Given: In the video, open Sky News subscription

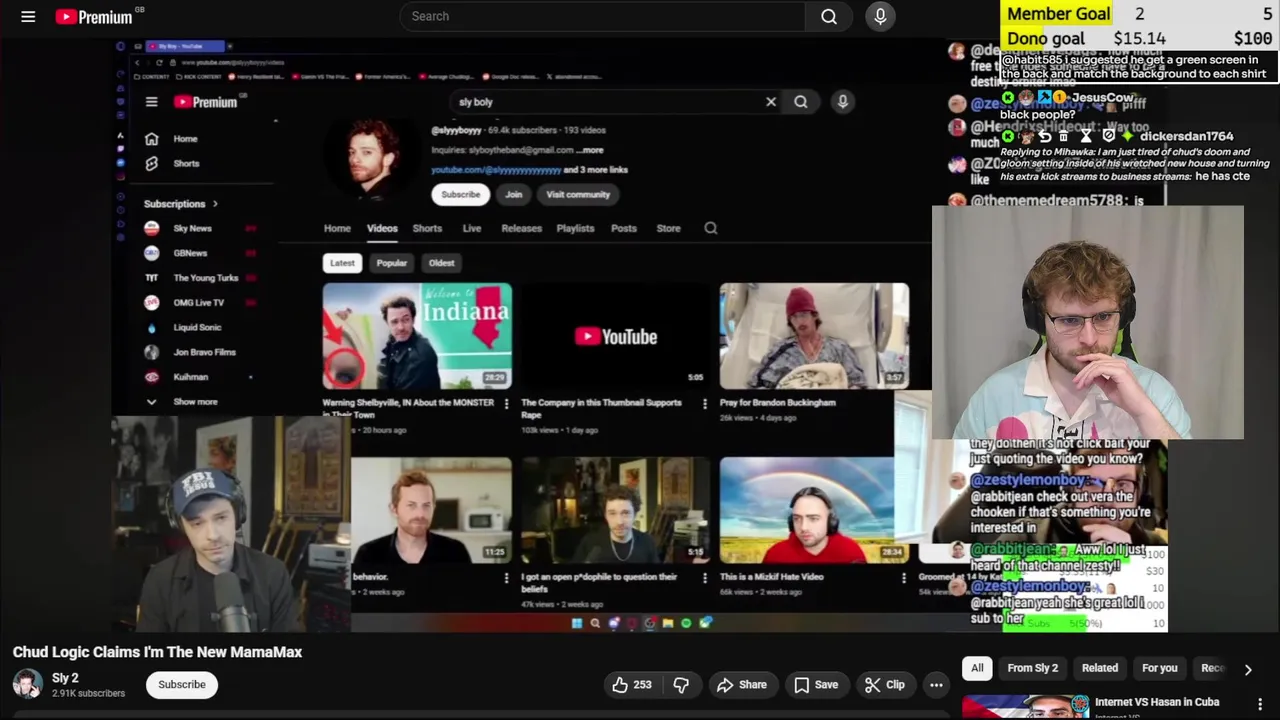Looking at the screenshot, I should tap(194, 229).
